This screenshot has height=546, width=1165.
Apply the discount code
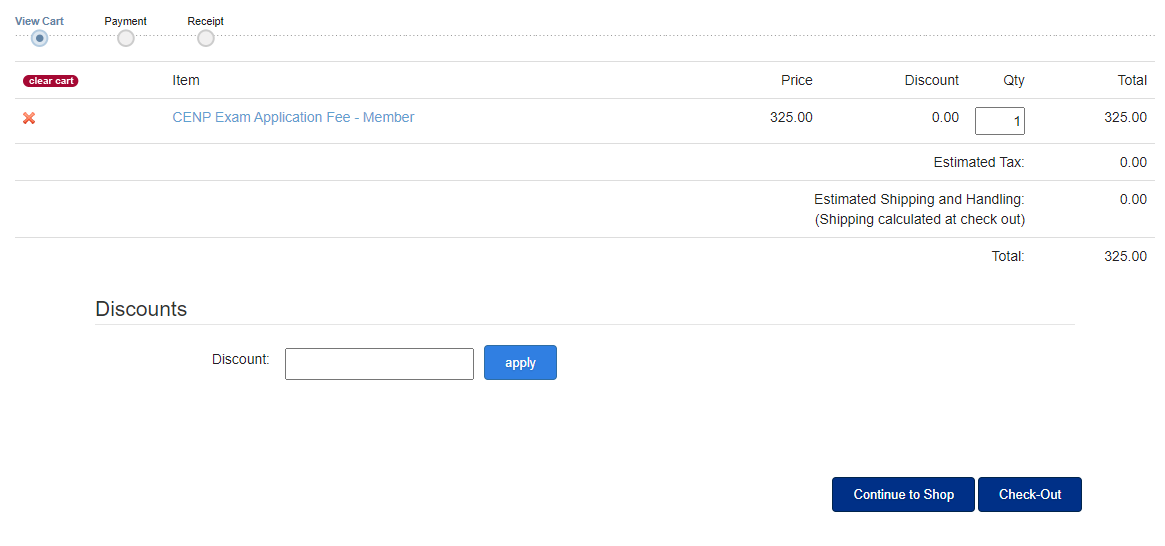(520, 363)
